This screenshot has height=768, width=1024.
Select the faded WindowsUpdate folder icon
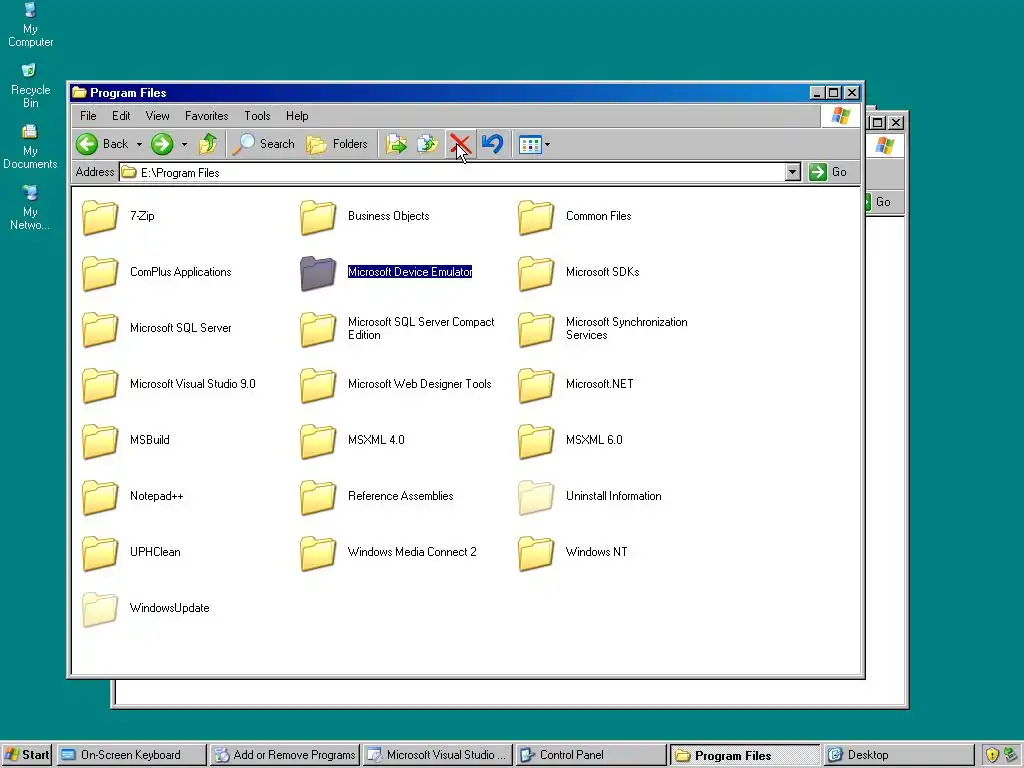100,609
